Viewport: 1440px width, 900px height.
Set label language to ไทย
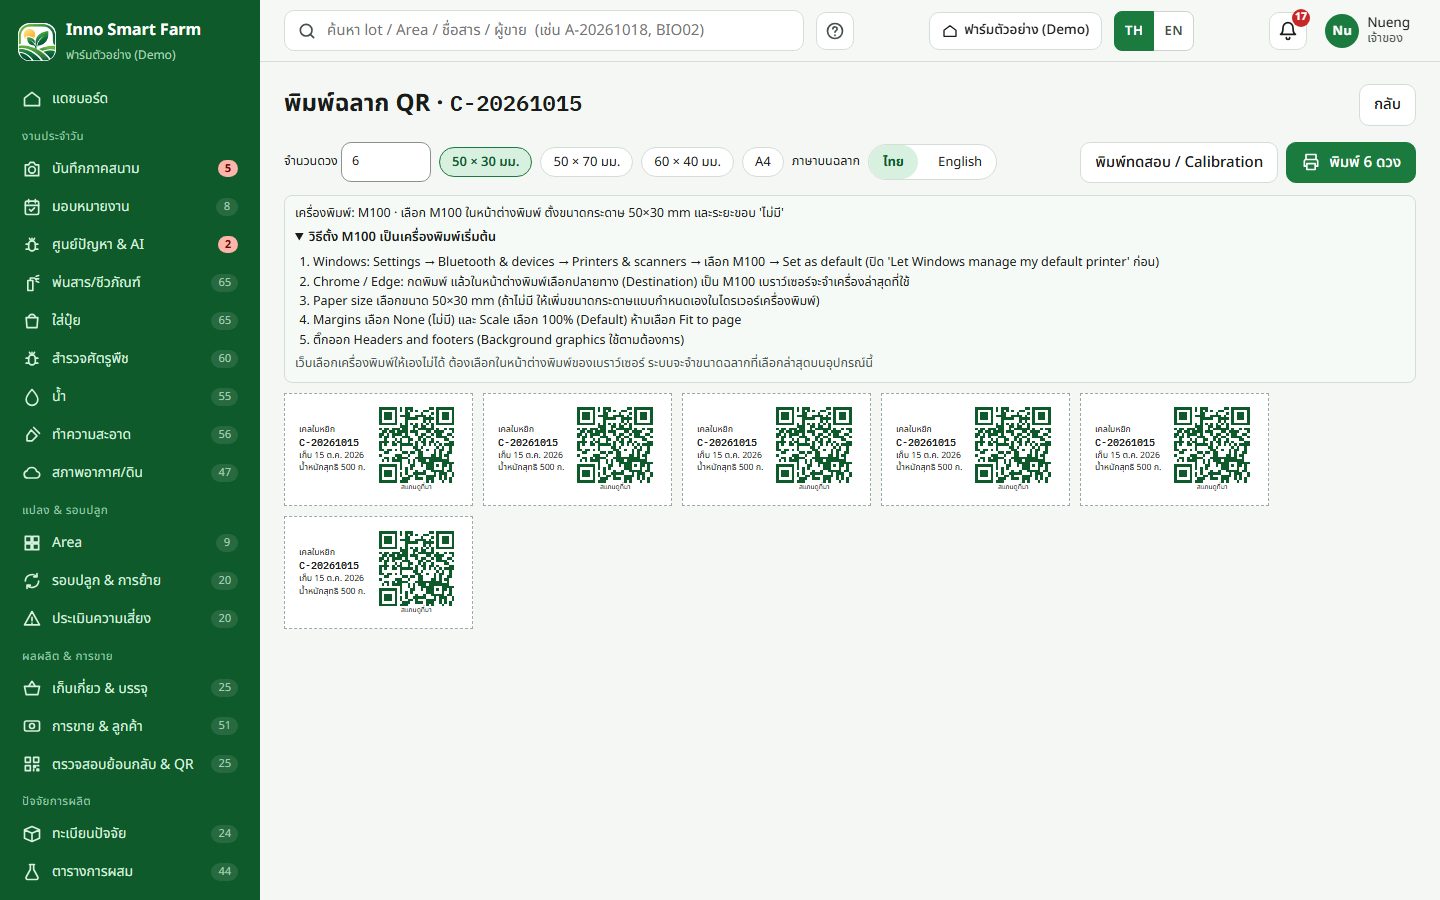point(893,162)
